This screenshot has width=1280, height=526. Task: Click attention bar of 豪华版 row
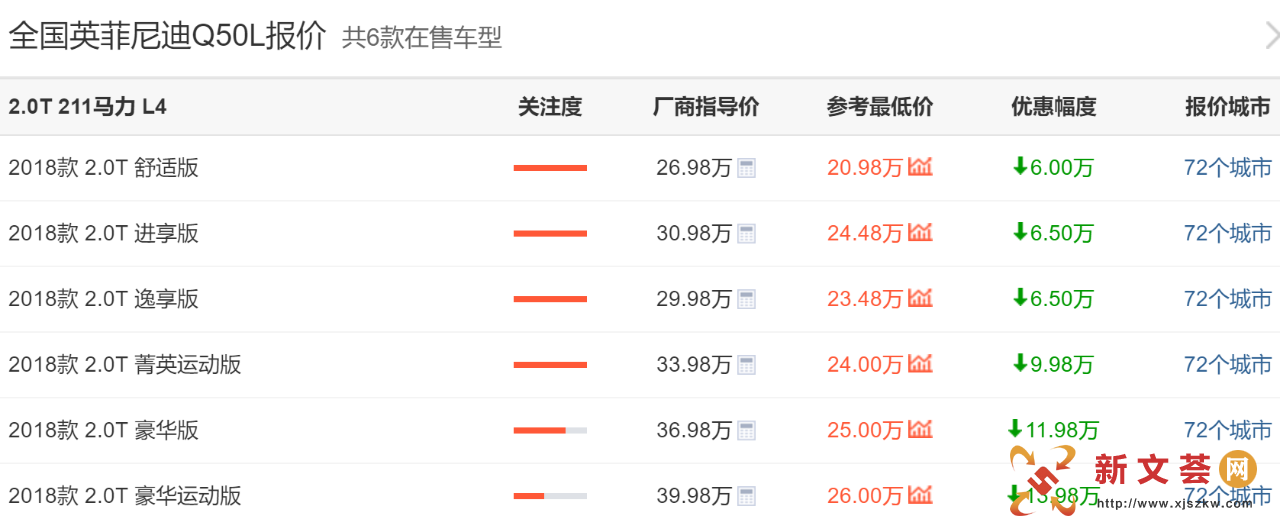coord(550,431)
